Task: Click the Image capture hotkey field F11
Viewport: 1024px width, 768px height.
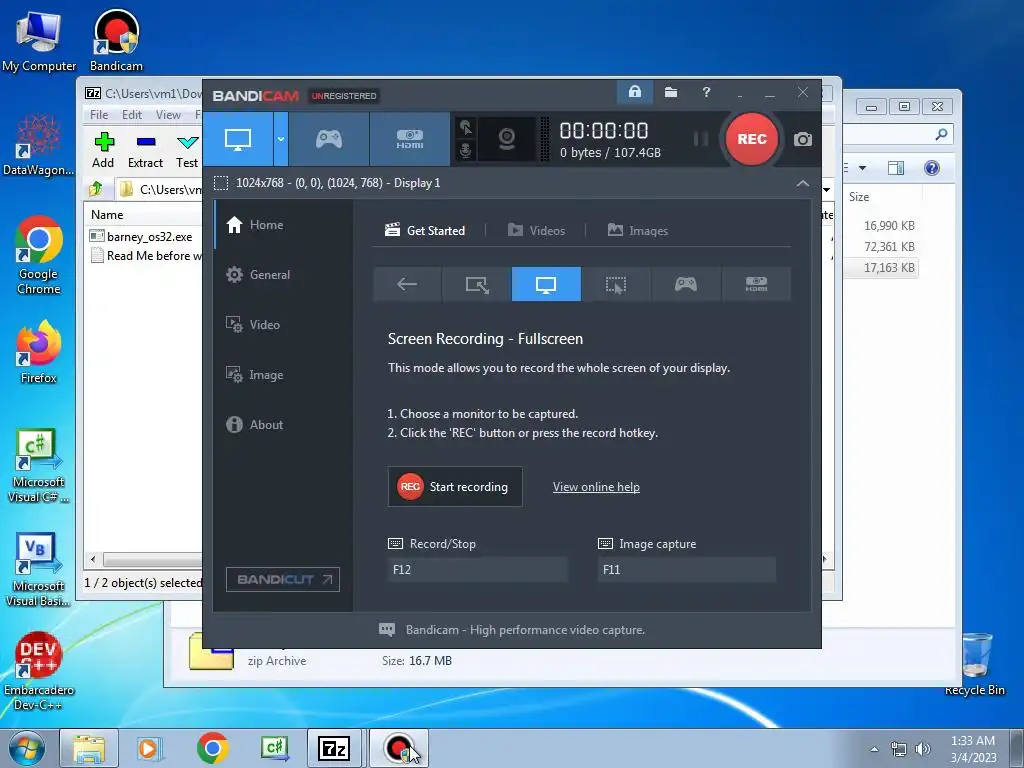Action: [x=686, y=569]
